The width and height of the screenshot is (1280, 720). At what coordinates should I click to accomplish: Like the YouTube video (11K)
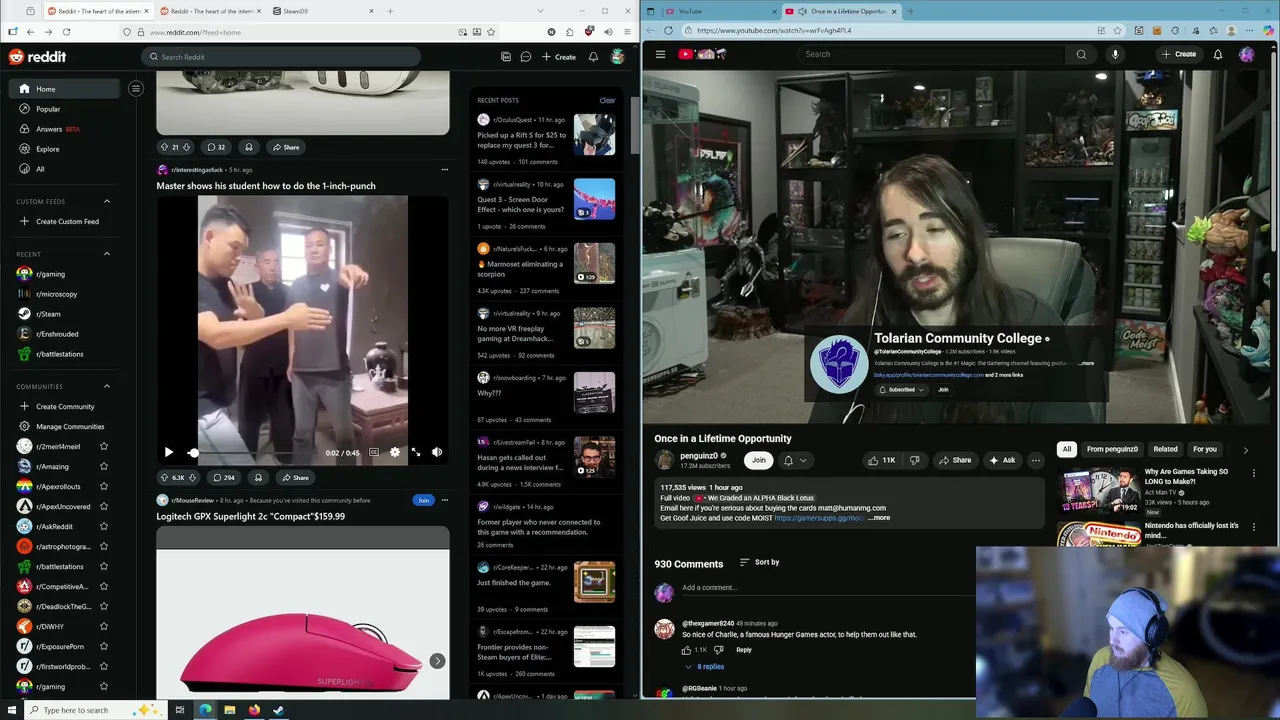pyautogui.click(x=881, y=460)
